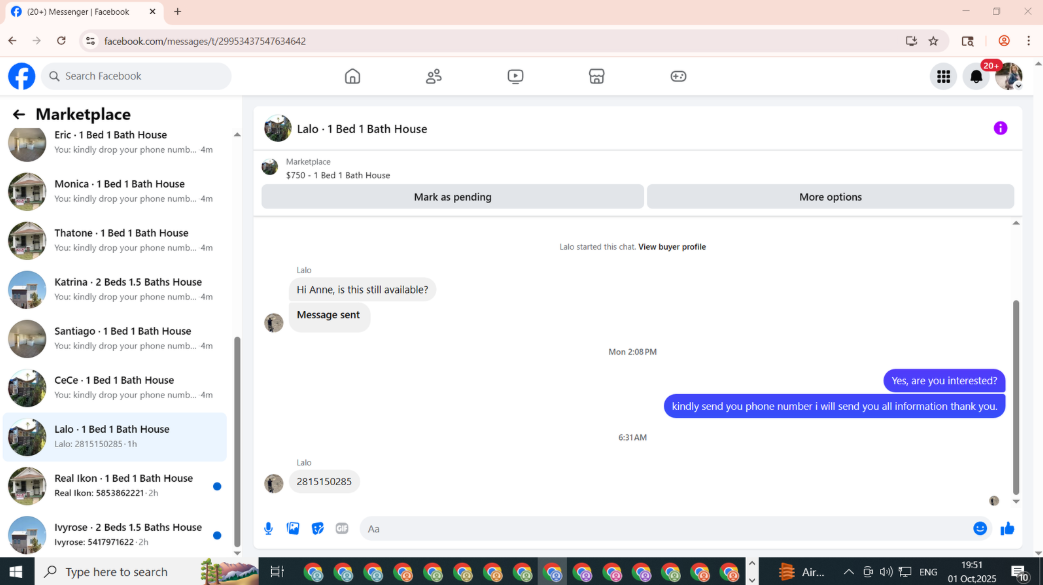Reload the page in Chrome
Screen dimensions: 1043x585
[x=61, y=41]
